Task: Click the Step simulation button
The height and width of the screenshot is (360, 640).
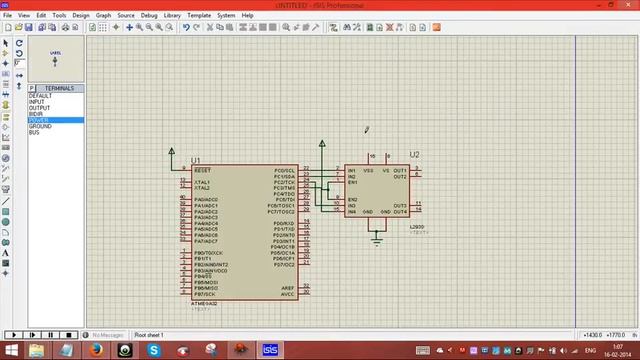Action: click(x=32, y=335)
